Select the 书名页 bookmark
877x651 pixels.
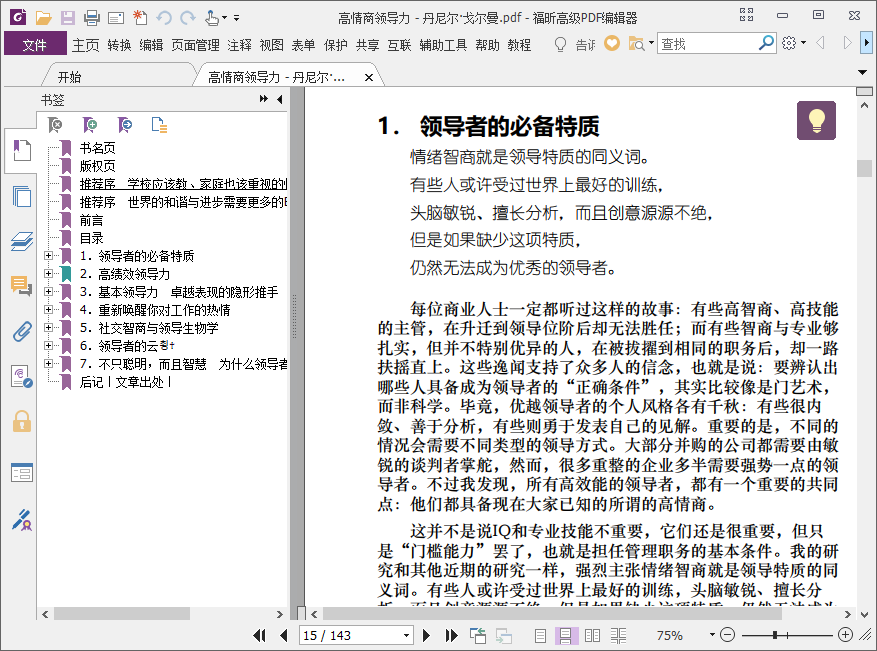pyautogui.click(x=97, y=148)
